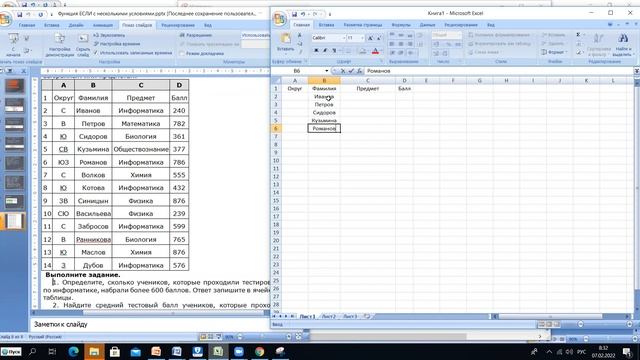Click Rehearse Timings (Настройка времени) button
Viewport: 640px width, 360px height.
coord(117,44)
